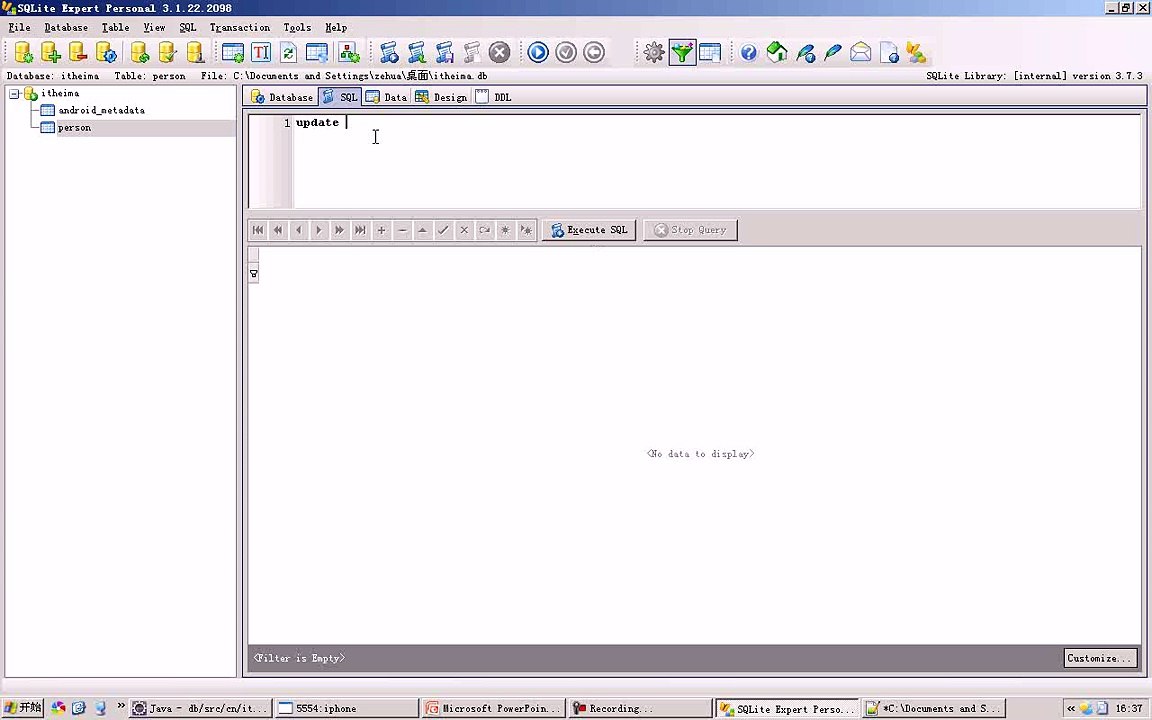This screenshot has width=1152, height=720.
Task: Switch to the Database tab
Action: click(281, 97)
